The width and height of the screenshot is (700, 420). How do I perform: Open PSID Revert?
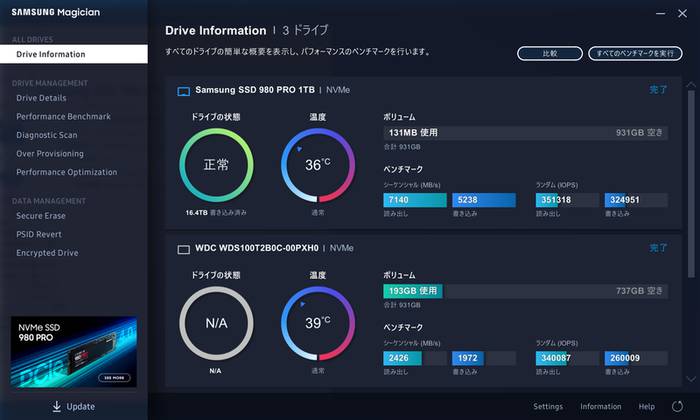coord(39,234)
